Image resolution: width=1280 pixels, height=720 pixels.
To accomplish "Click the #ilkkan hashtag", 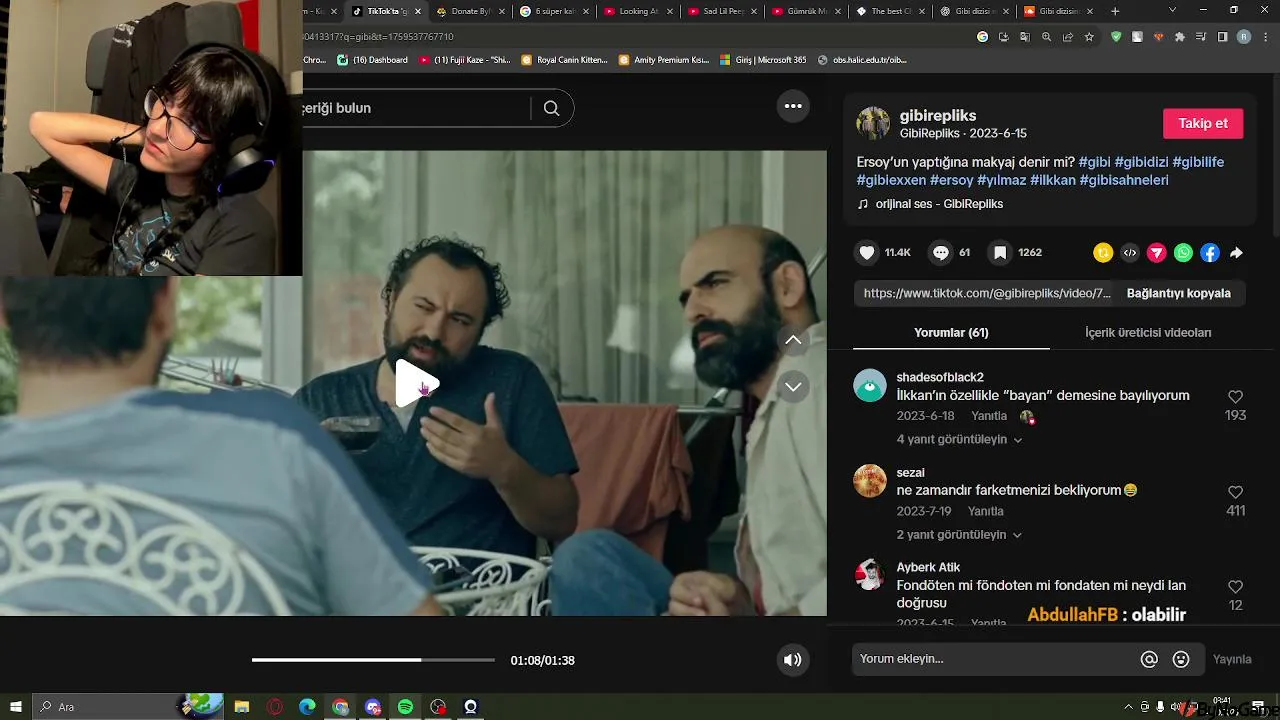I will click(1053, 180).
